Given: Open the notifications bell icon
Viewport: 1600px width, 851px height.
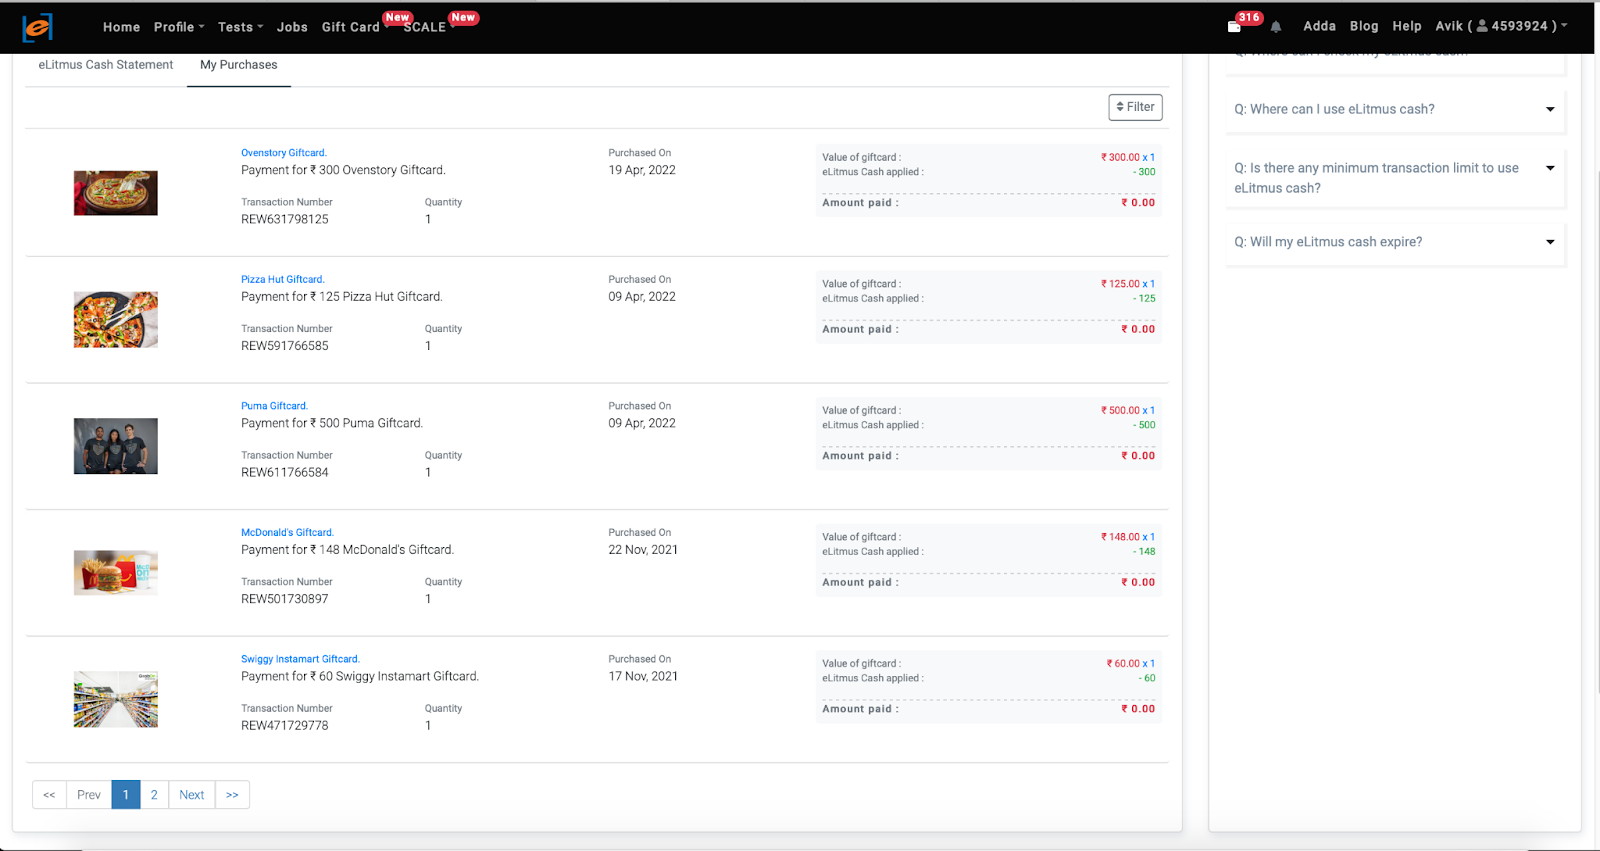Looking at the screenshot, I should [1276, 27].
